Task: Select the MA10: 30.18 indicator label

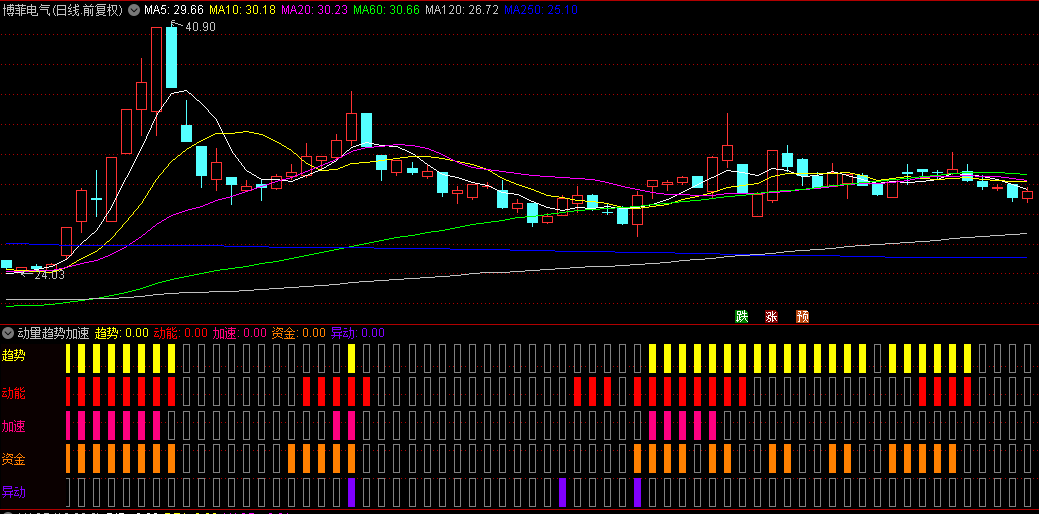Action: (243, 9)
